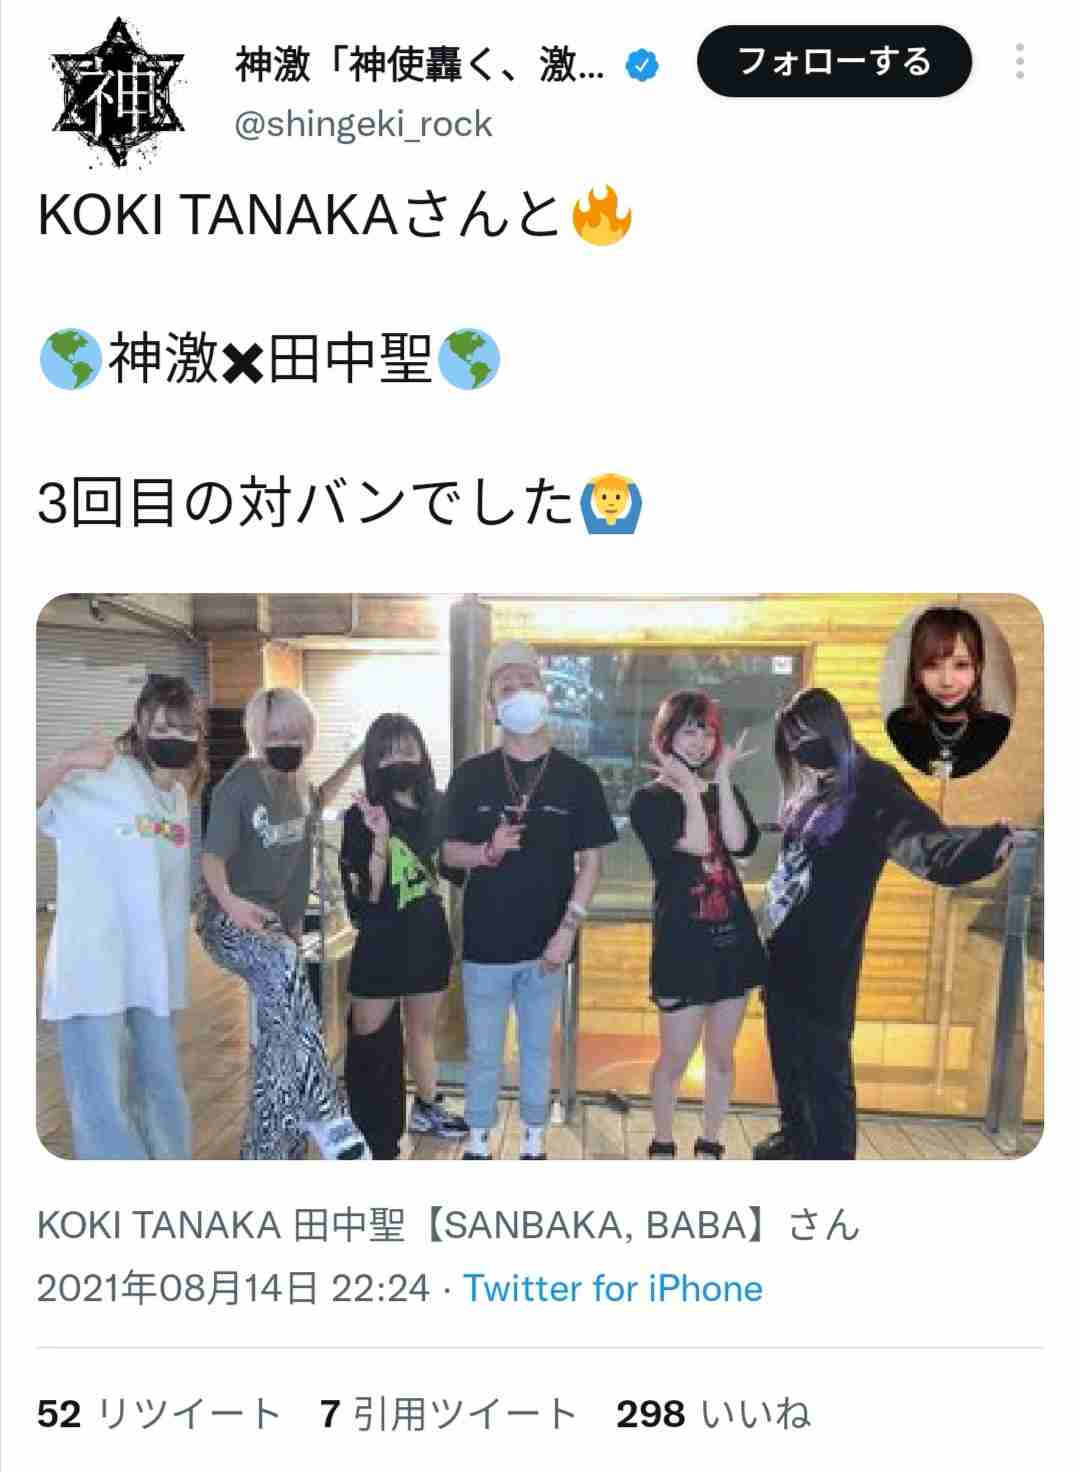
Task: View the 298 いいね list
Action: [713, 1414]
